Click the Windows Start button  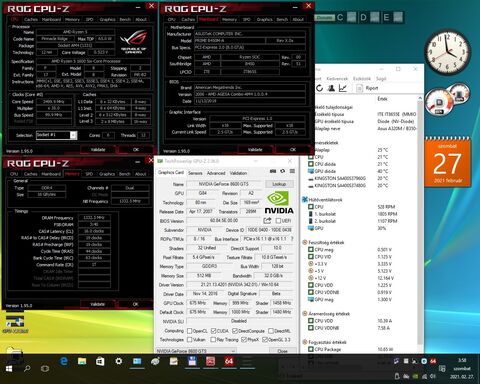(x=9, y=368)
